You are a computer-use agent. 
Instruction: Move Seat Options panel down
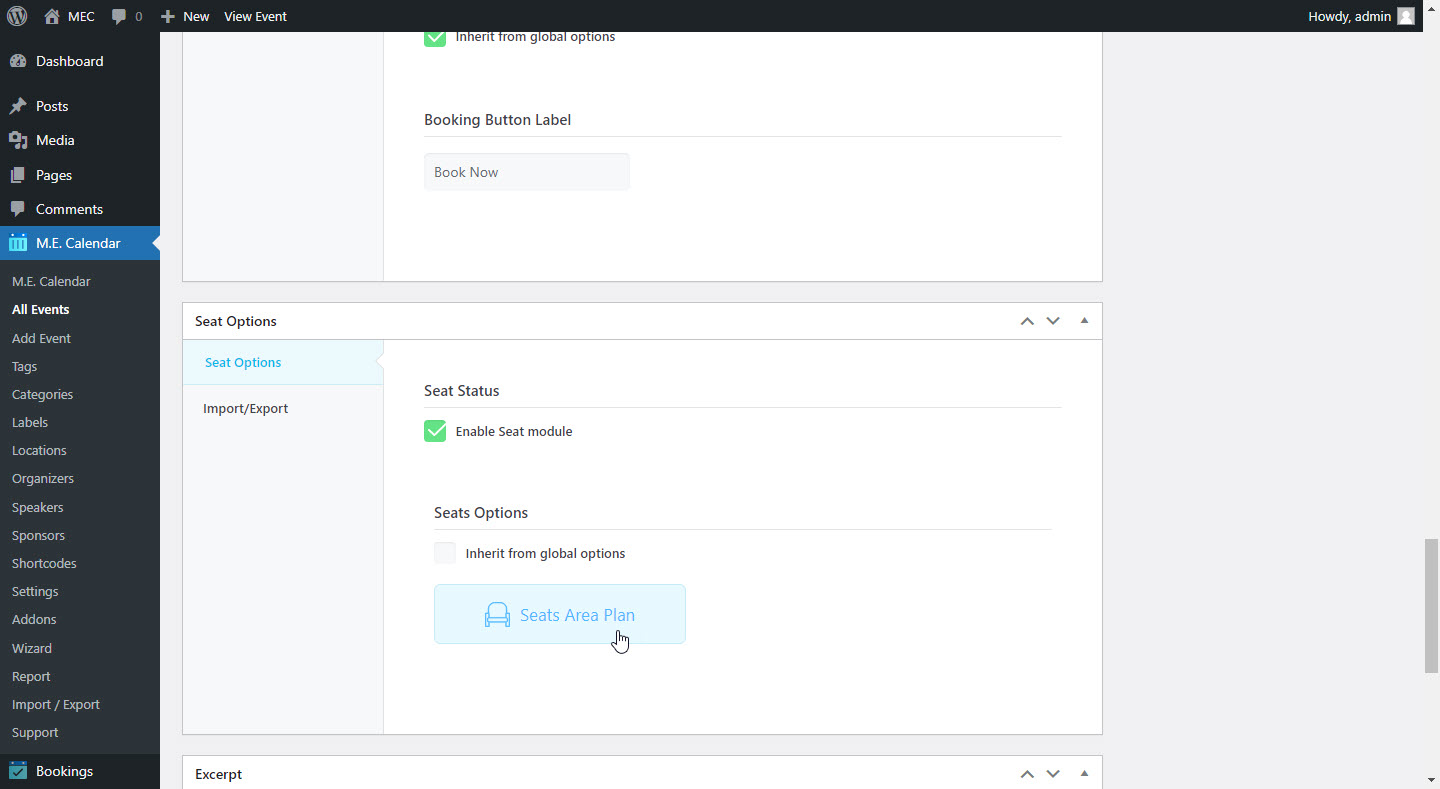tap(1053, 321)
